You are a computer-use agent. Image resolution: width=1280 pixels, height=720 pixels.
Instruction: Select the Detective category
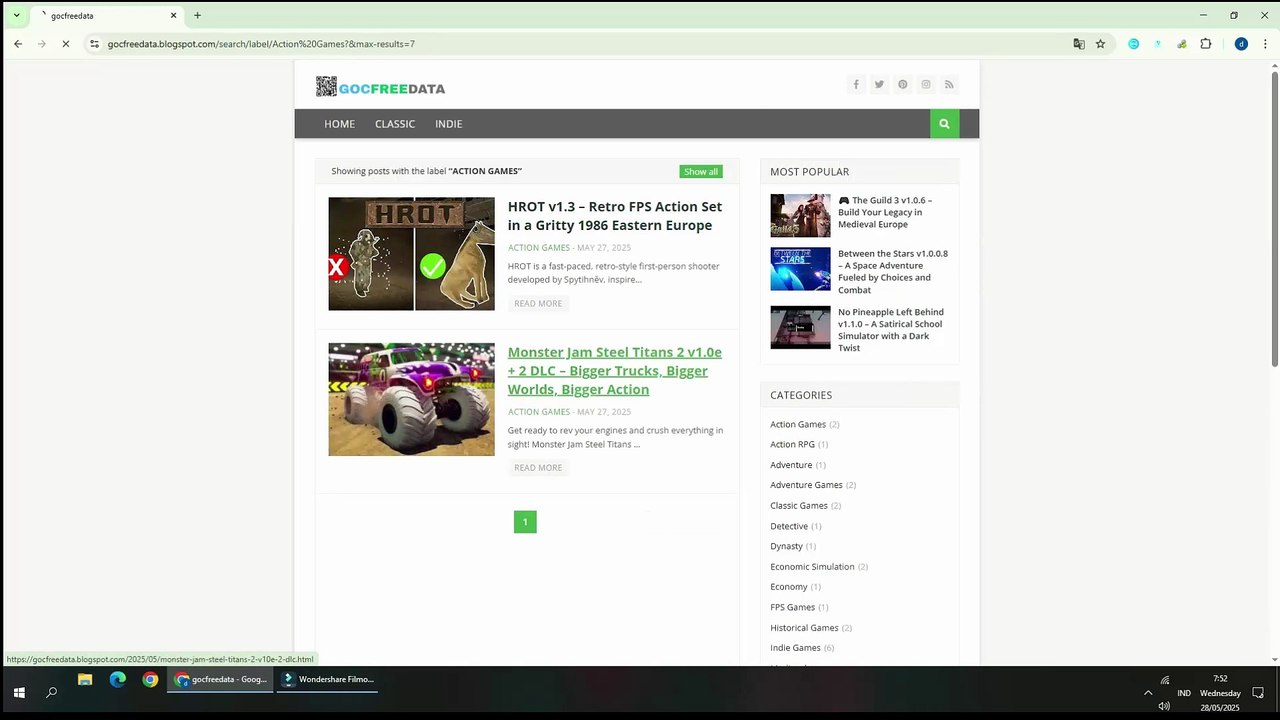(789, 526)
